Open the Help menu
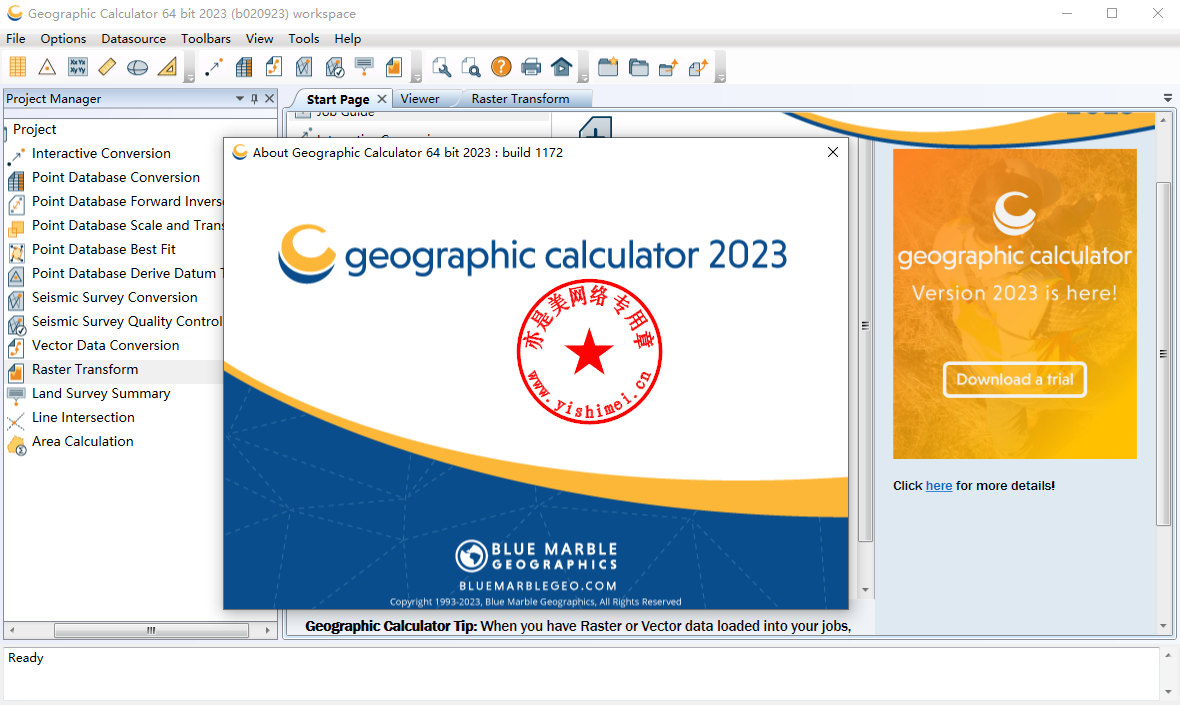Screen dimensions: 1180x705 tap(348, 38)
